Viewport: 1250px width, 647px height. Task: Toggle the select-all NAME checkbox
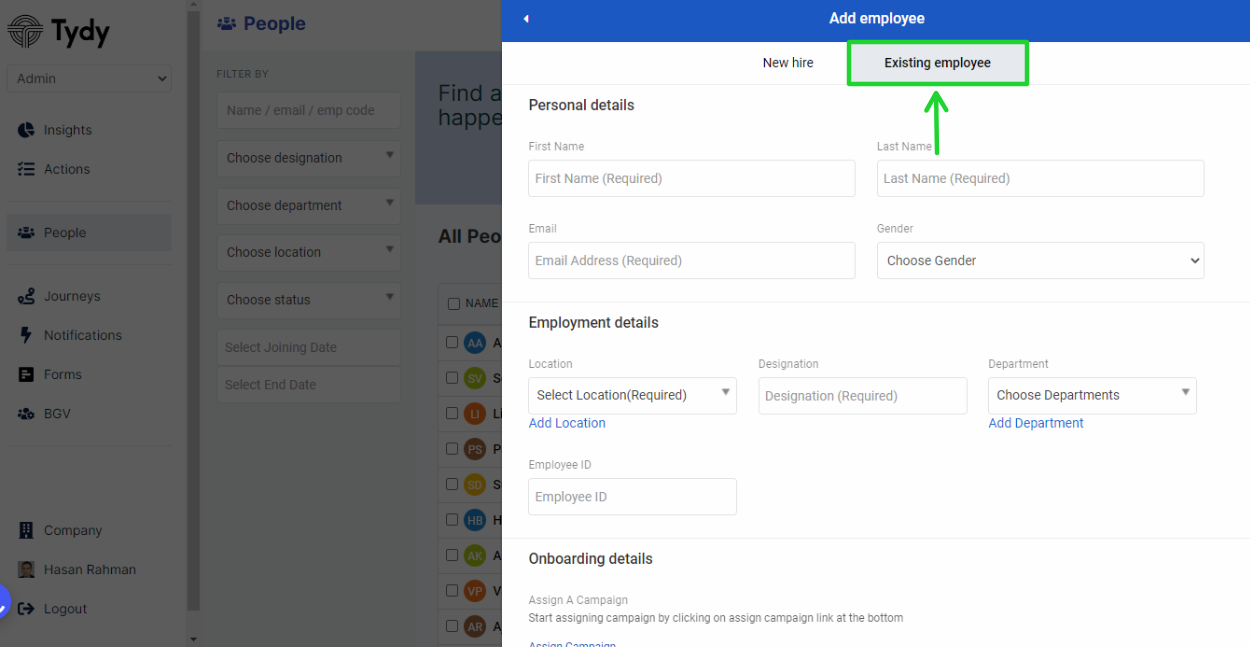click(x=453, y=303)
